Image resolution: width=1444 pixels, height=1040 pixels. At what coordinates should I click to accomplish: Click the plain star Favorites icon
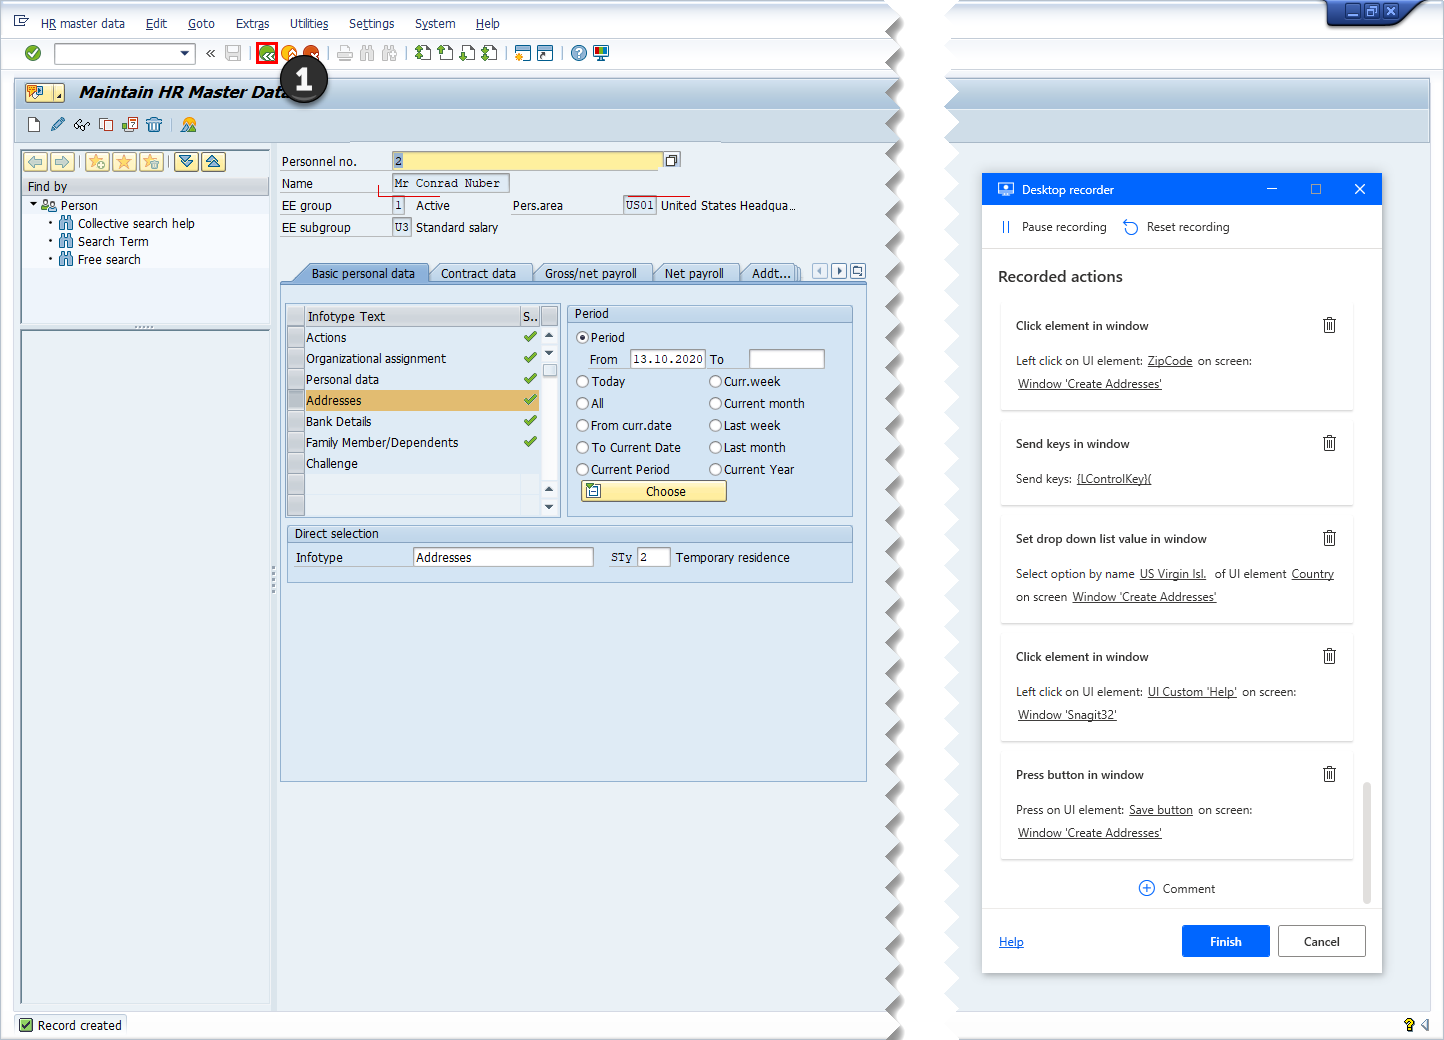click(124, 162)
